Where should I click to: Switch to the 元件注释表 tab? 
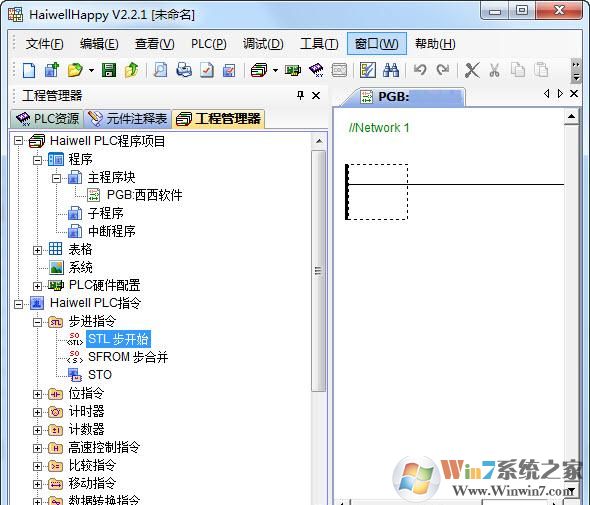tap(128, 119)
